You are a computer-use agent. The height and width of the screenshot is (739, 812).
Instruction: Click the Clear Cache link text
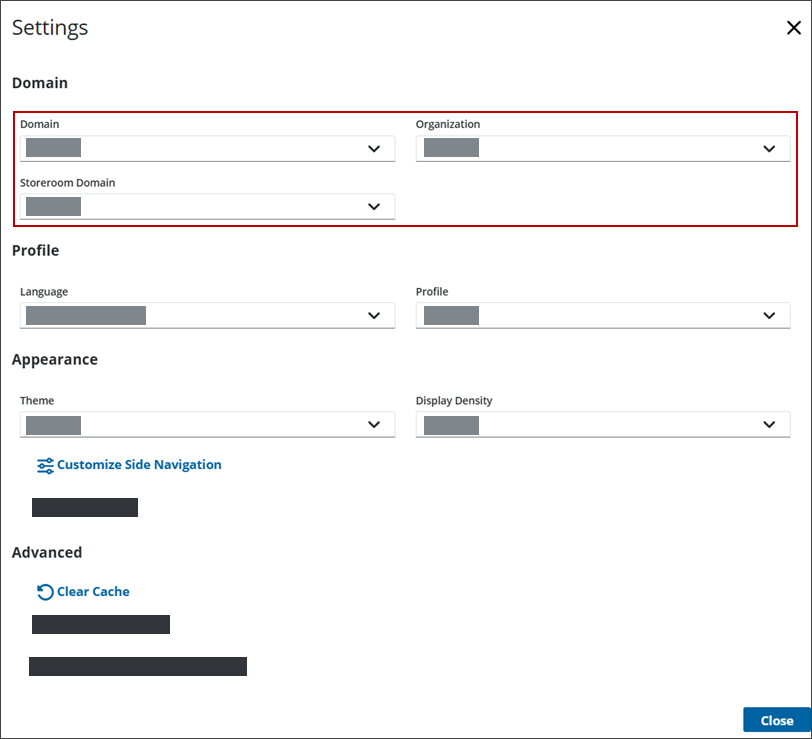coord(93,592)
